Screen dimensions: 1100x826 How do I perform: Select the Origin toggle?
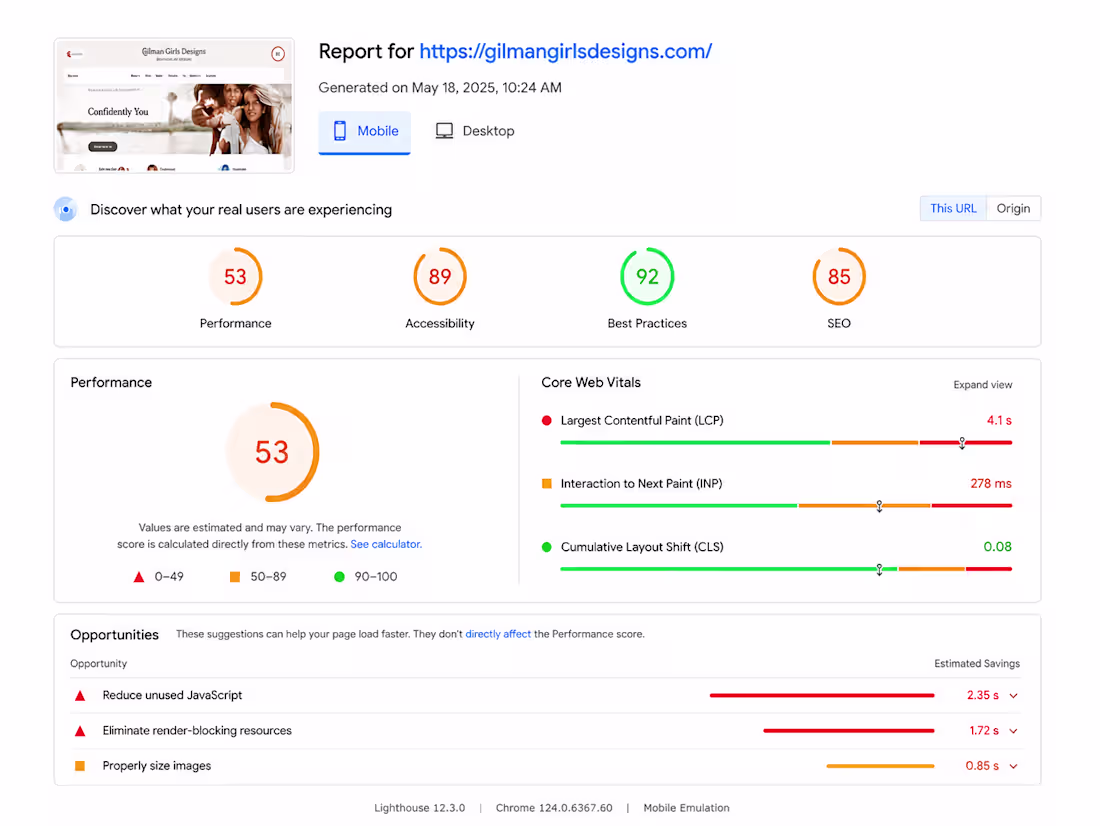pyautogui.click(x=1014, y=208)
